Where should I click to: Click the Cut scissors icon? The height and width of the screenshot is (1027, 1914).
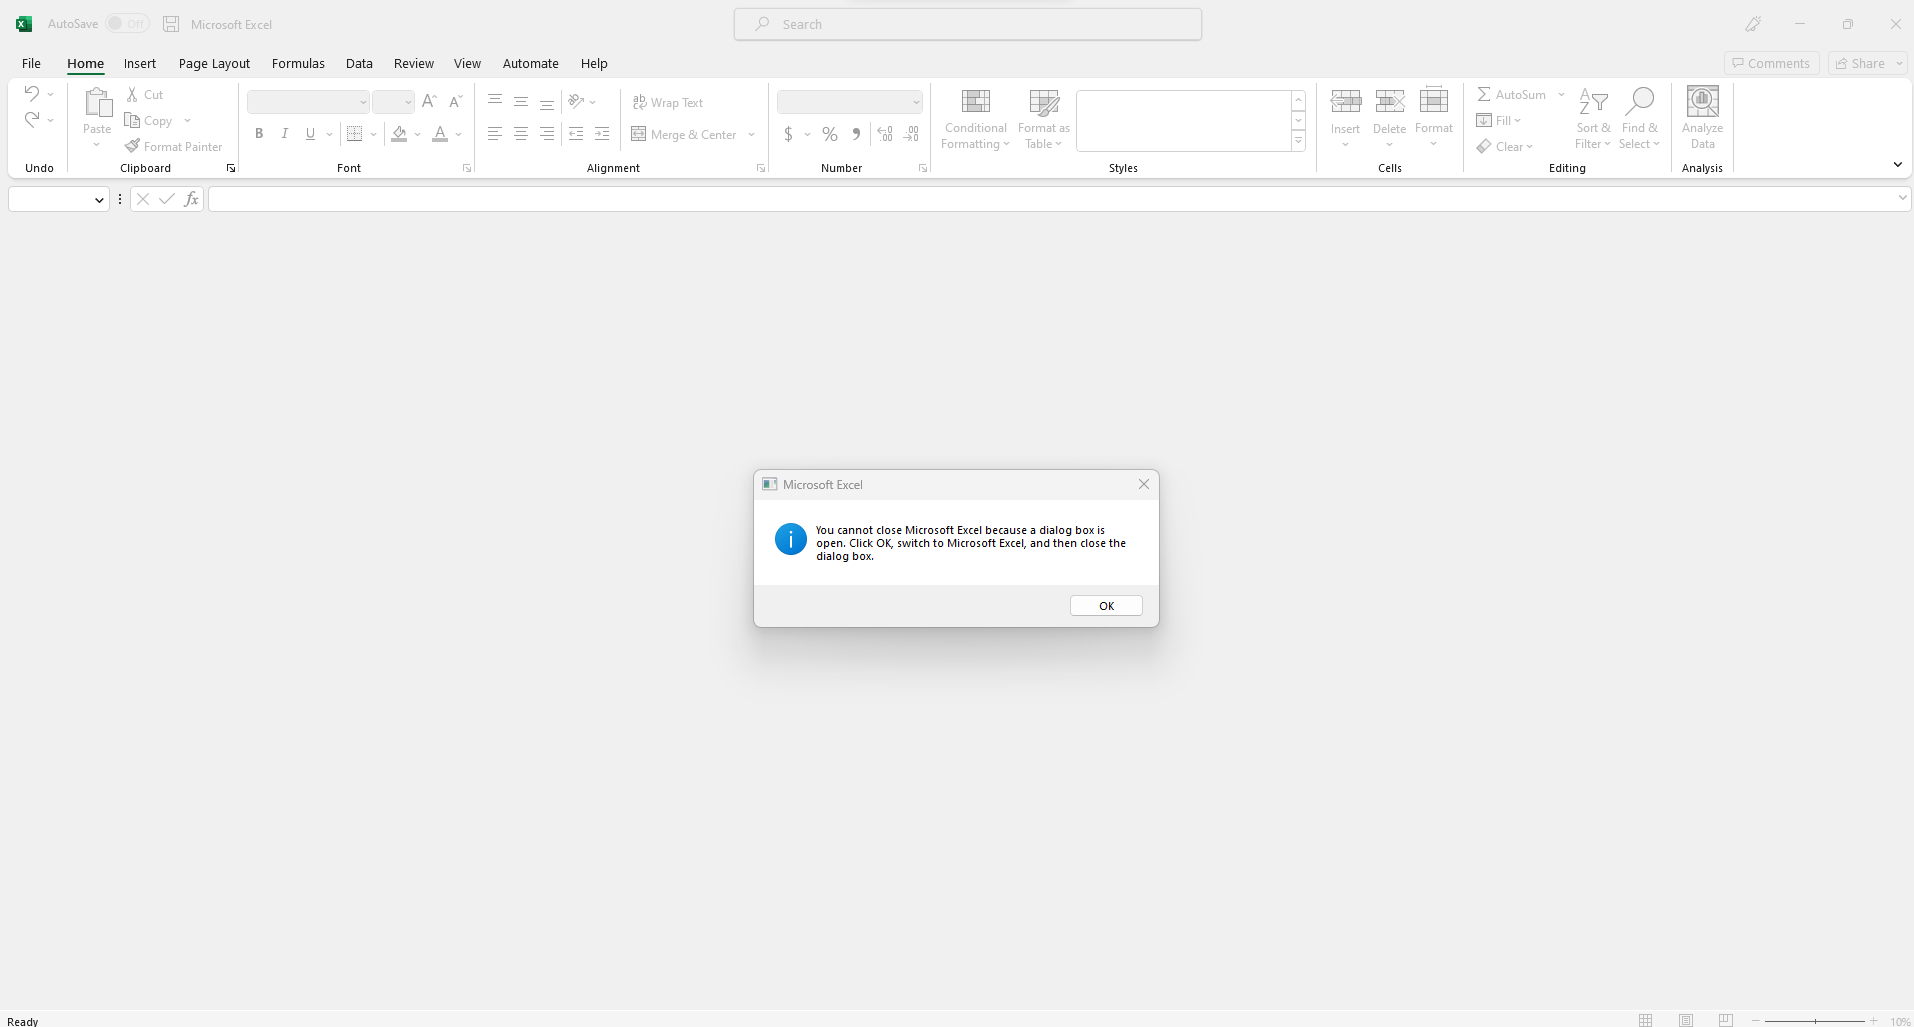(132, 94)
